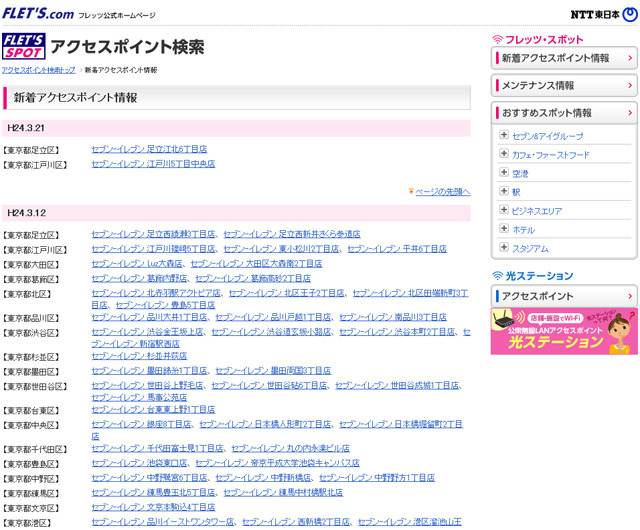Open セブン-イレブン 足立西新井さくら参道店 link

292,234
